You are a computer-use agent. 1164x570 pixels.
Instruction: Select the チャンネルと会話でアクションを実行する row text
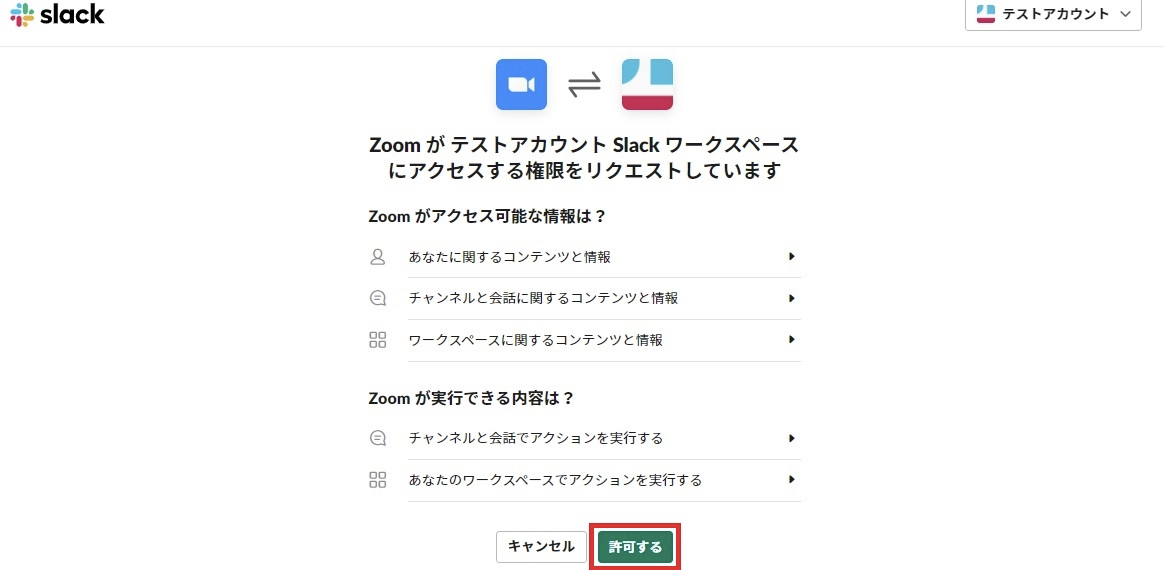pyautogui.click(x=535, y=438)
